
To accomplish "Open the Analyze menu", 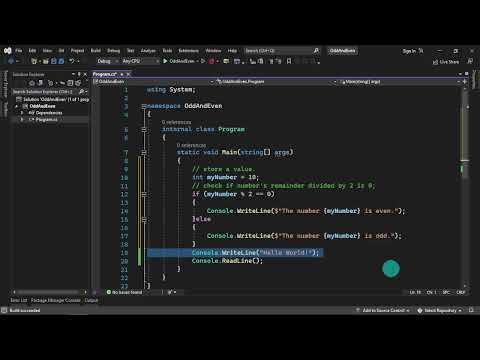I will click(148, 51).
